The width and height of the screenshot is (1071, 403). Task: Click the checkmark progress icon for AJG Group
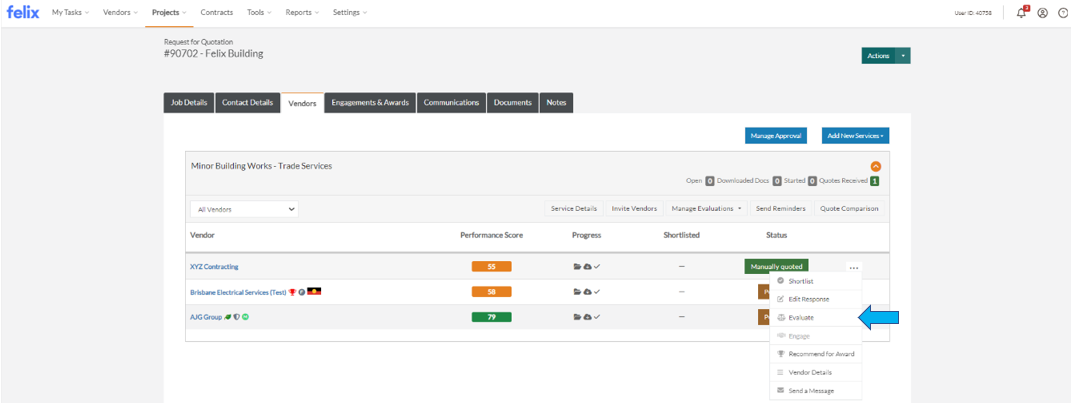coord(596,317)
